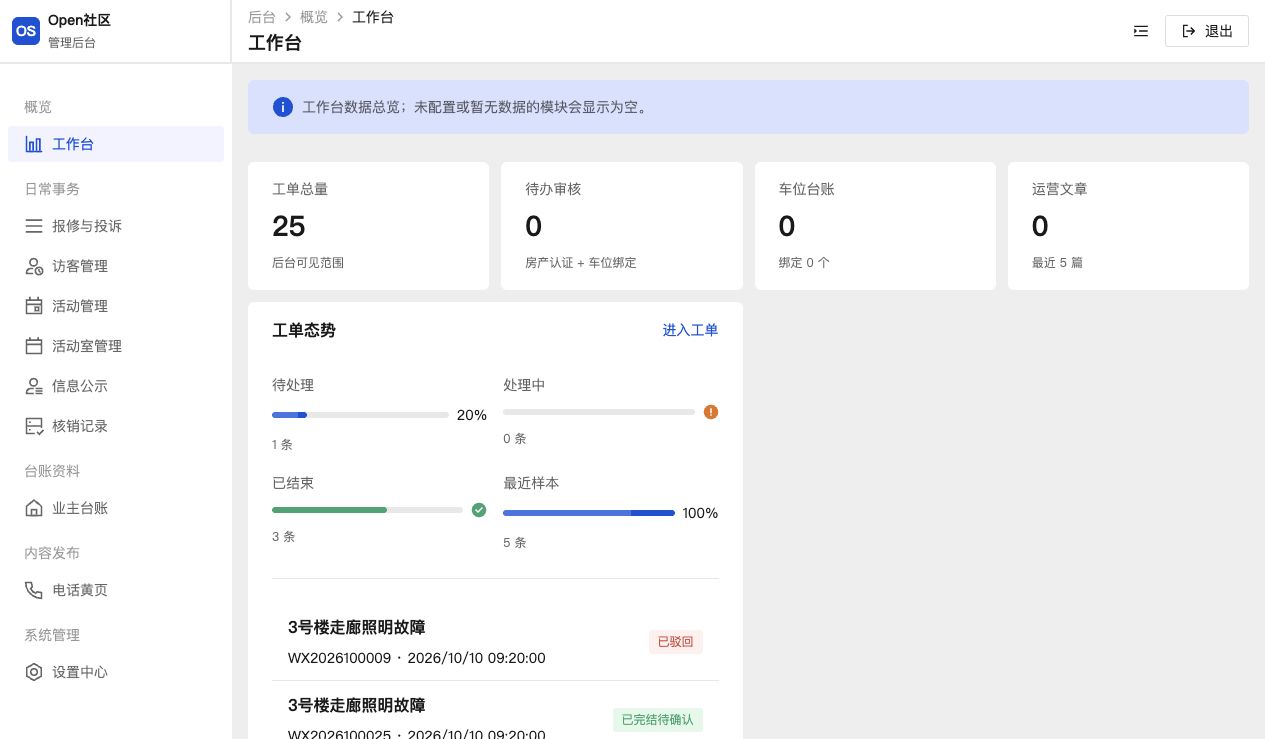The height and width of the screenshot is (739, 1265).
Task: Toggle sidebar with the collapse menu icon
Action: [x=1141, y=31]
